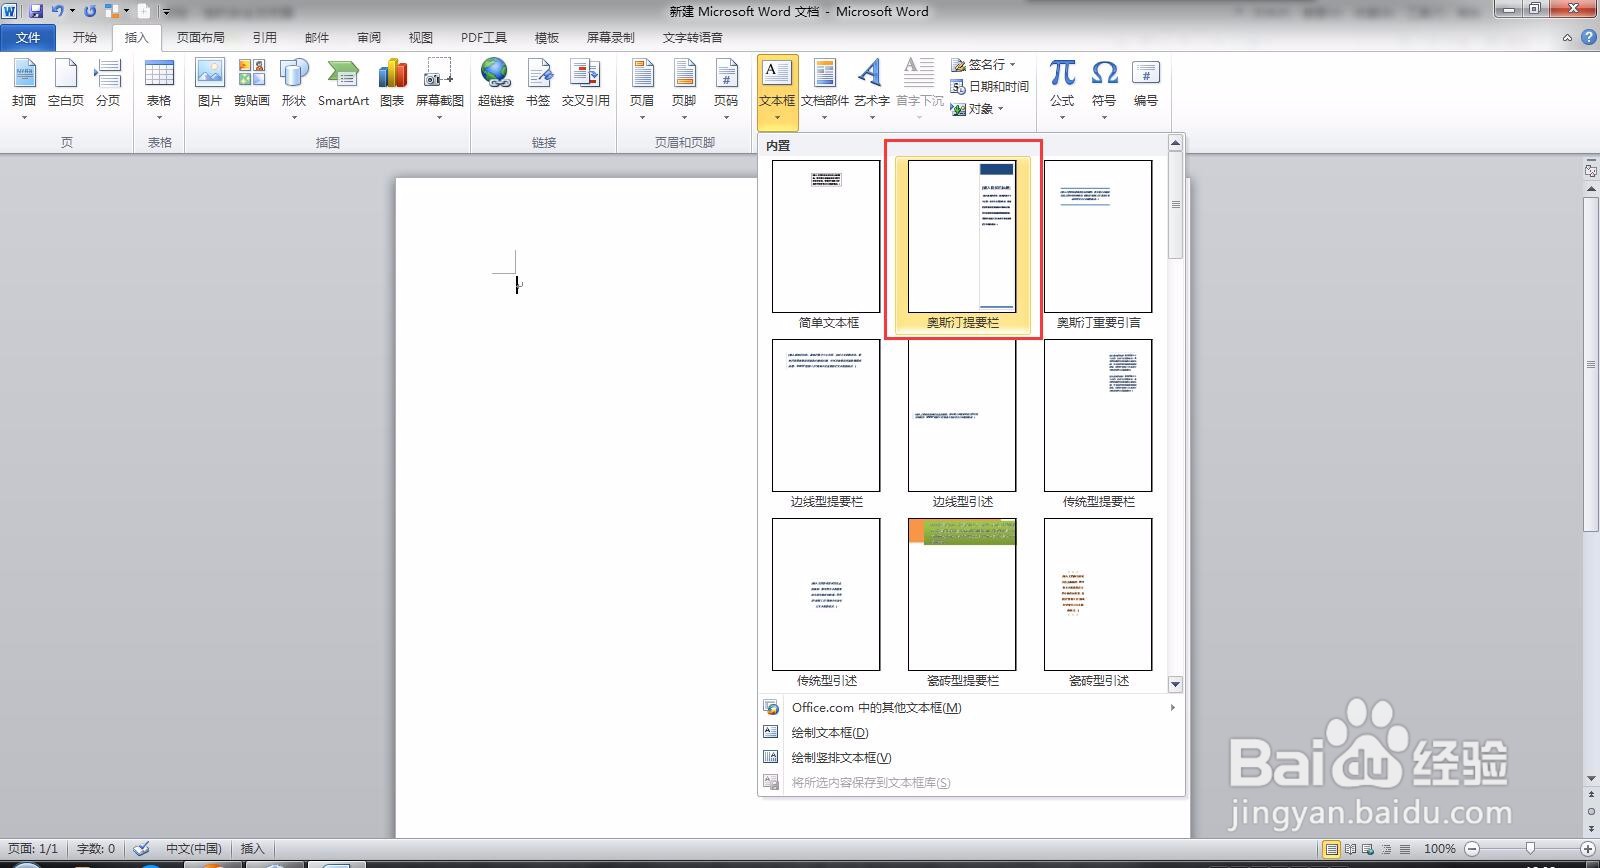Insert a page break
The width and height of the screenshot is (1600, 868).
[x=108, y=84]
